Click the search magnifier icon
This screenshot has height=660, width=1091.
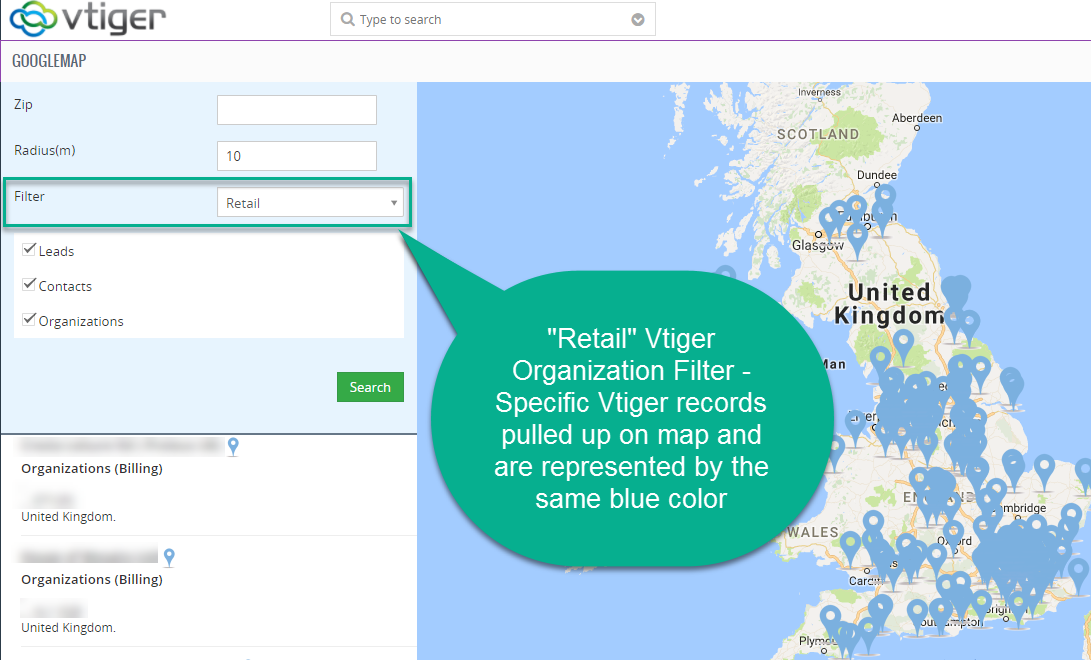point(347,20)
